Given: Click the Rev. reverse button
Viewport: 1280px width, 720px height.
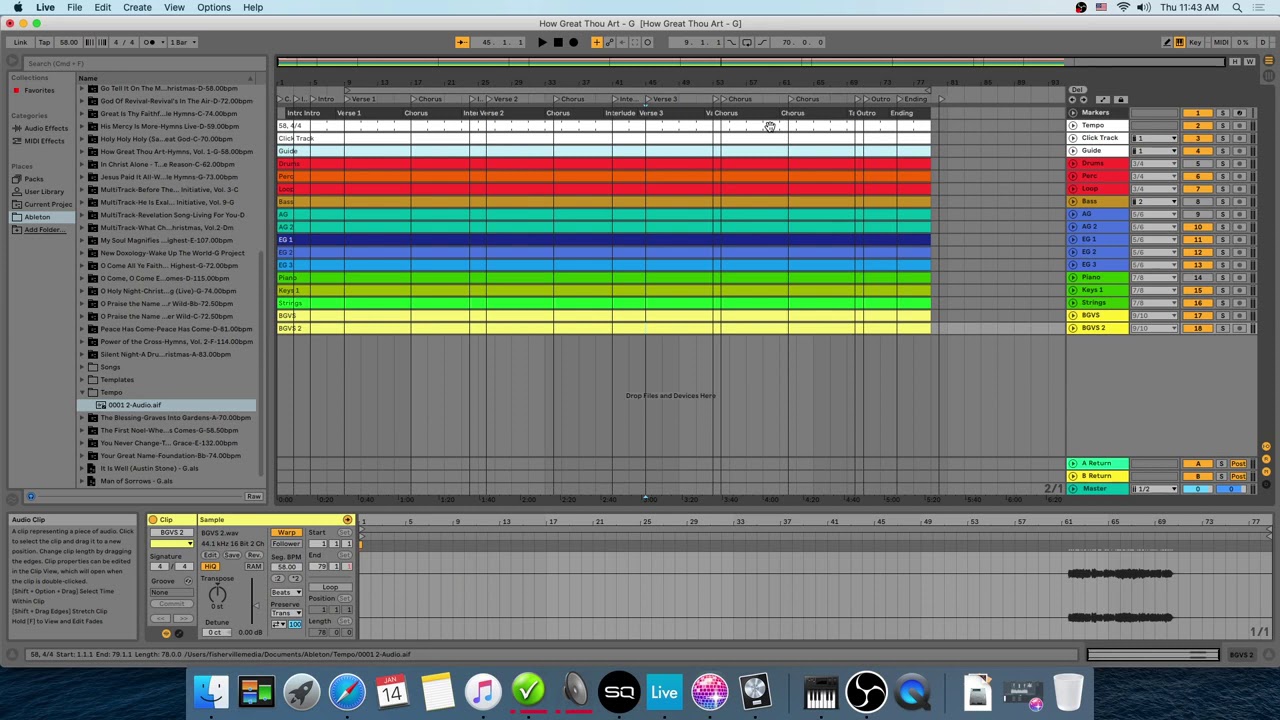Looking at the screenshot, I should coord(254,555).
